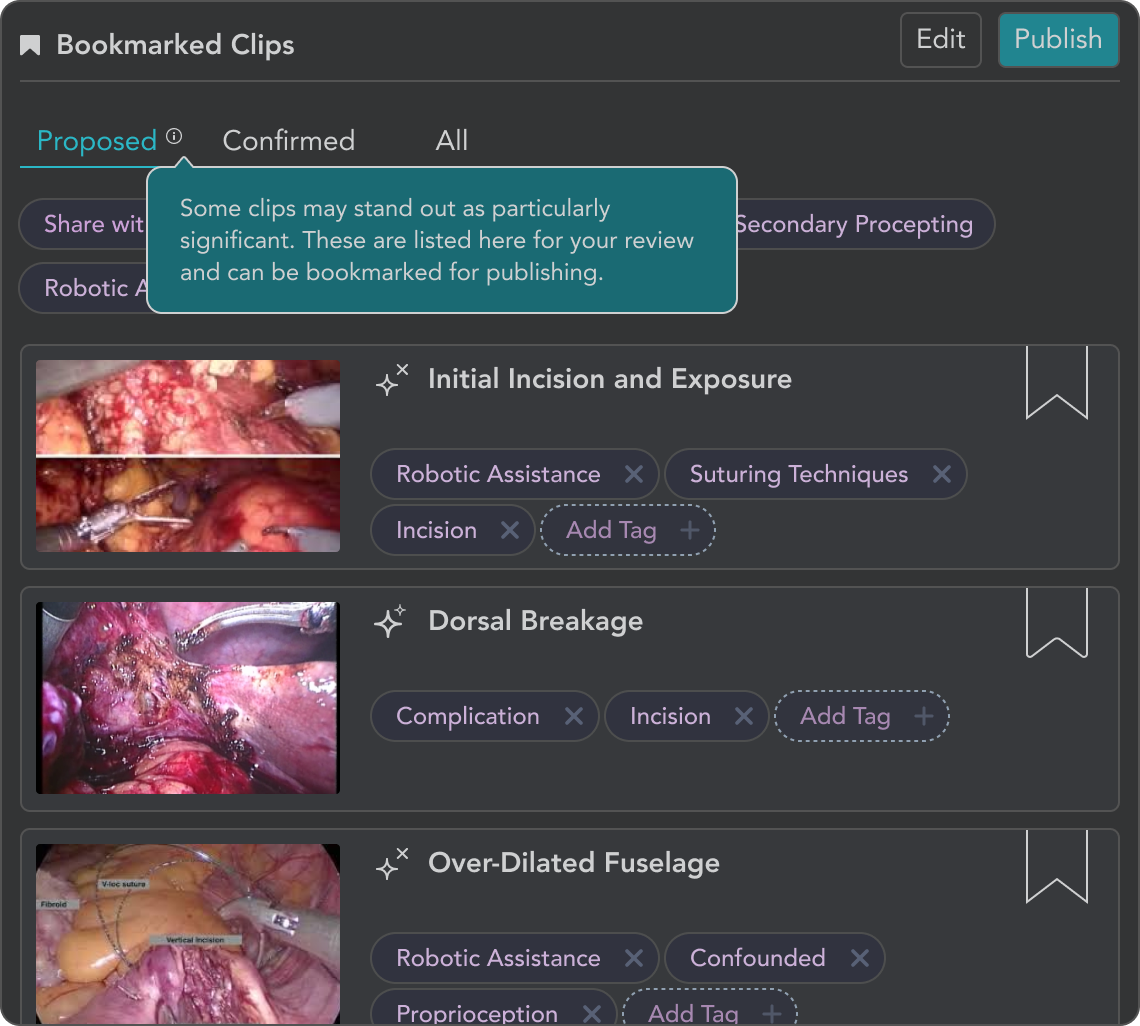Click the Publish button
1140x1026 pixels.
pos(1058,40)
